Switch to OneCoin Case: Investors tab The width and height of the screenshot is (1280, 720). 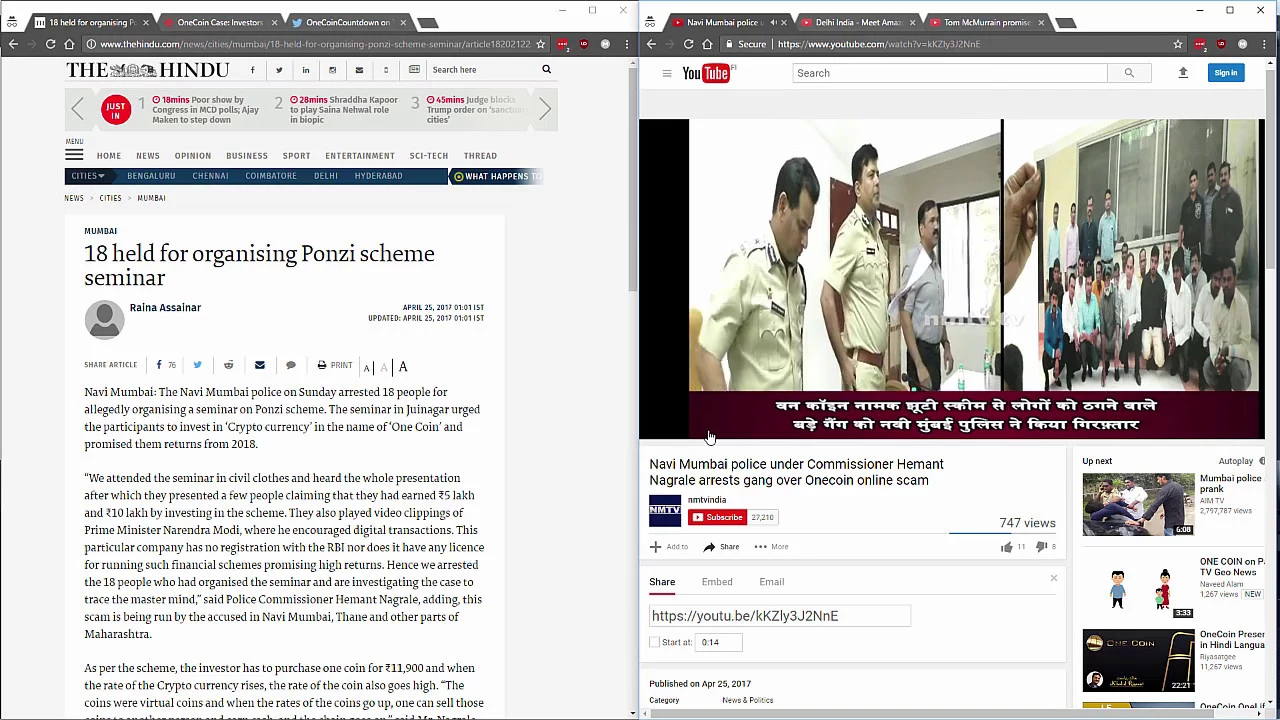[x=218, y=22]
